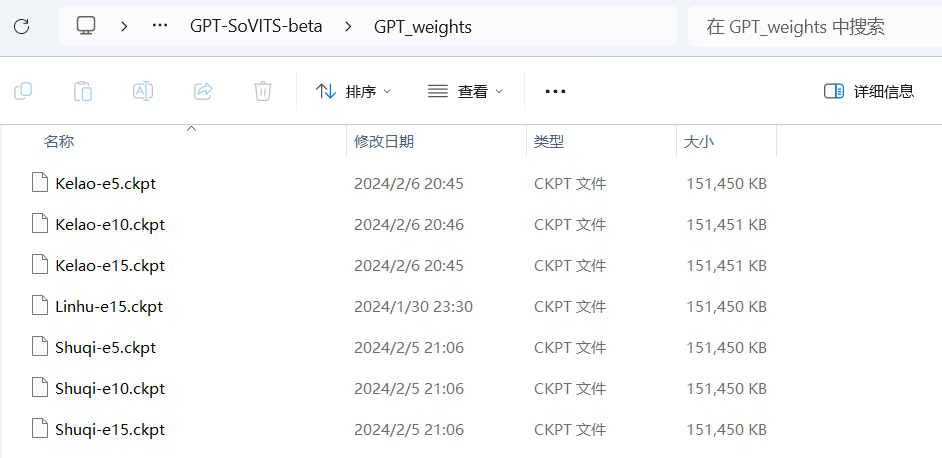942x458 pixels.
Task: Show hidden path via ellipsis
Action: click(160, 26)
